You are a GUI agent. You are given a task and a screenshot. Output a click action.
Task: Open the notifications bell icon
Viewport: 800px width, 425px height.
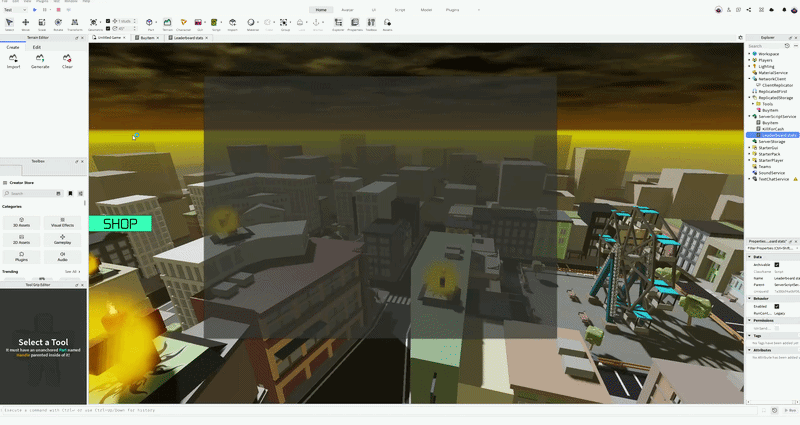tap(784, 10)
